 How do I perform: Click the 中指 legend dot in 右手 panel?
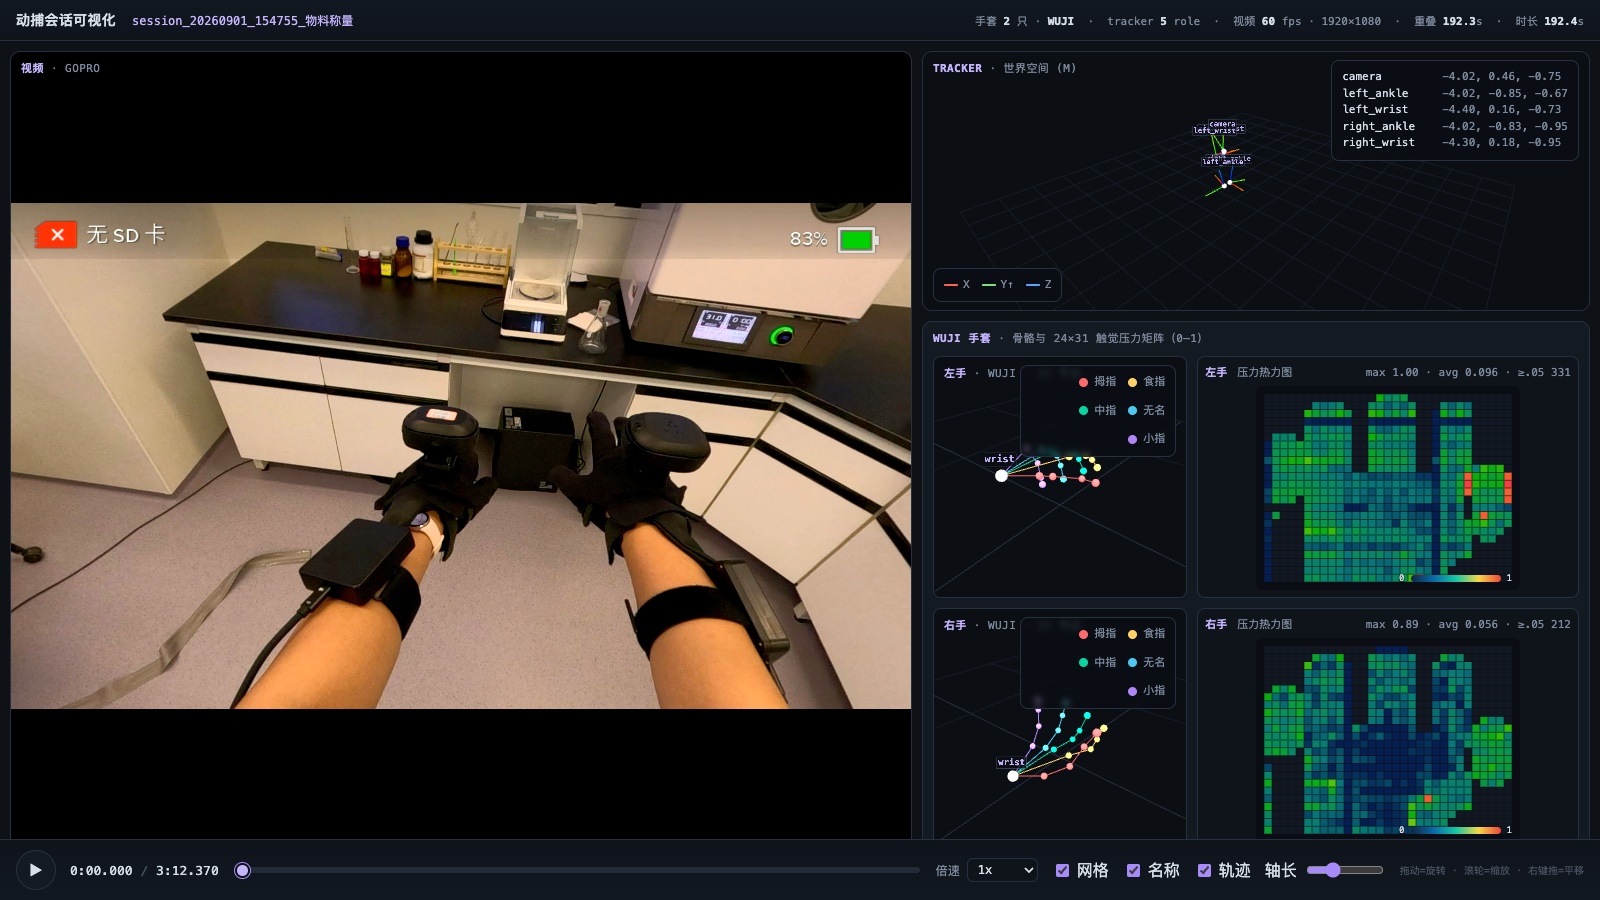1083,662
